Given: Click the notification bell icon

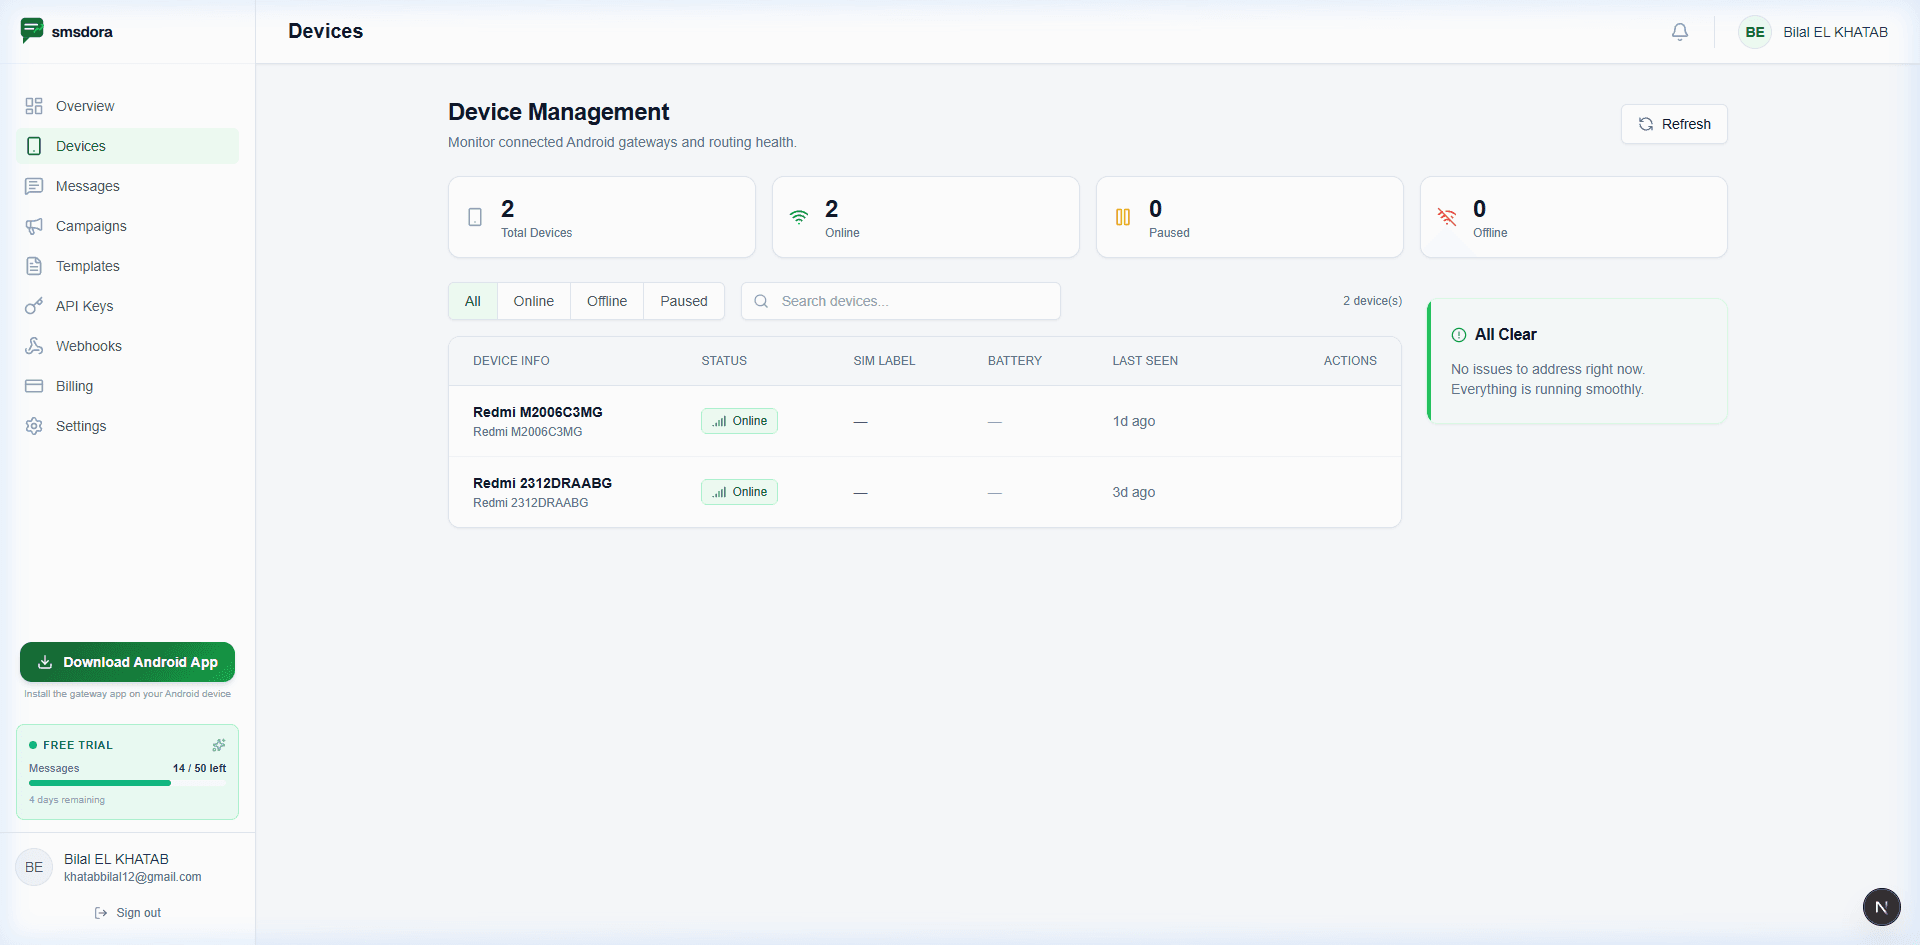Looking at the screenshot, I should [x=1679, y=31].
